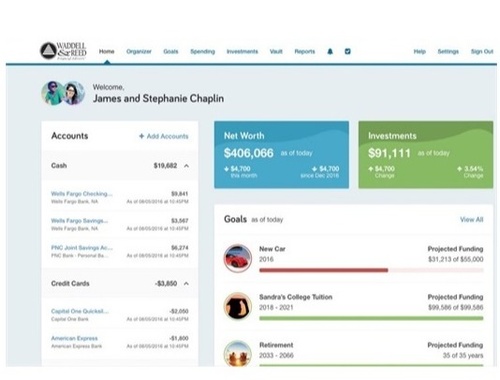The height and width of the screenshot is (380, 500).
Task: Click Add Accounts
Action: 168,136
